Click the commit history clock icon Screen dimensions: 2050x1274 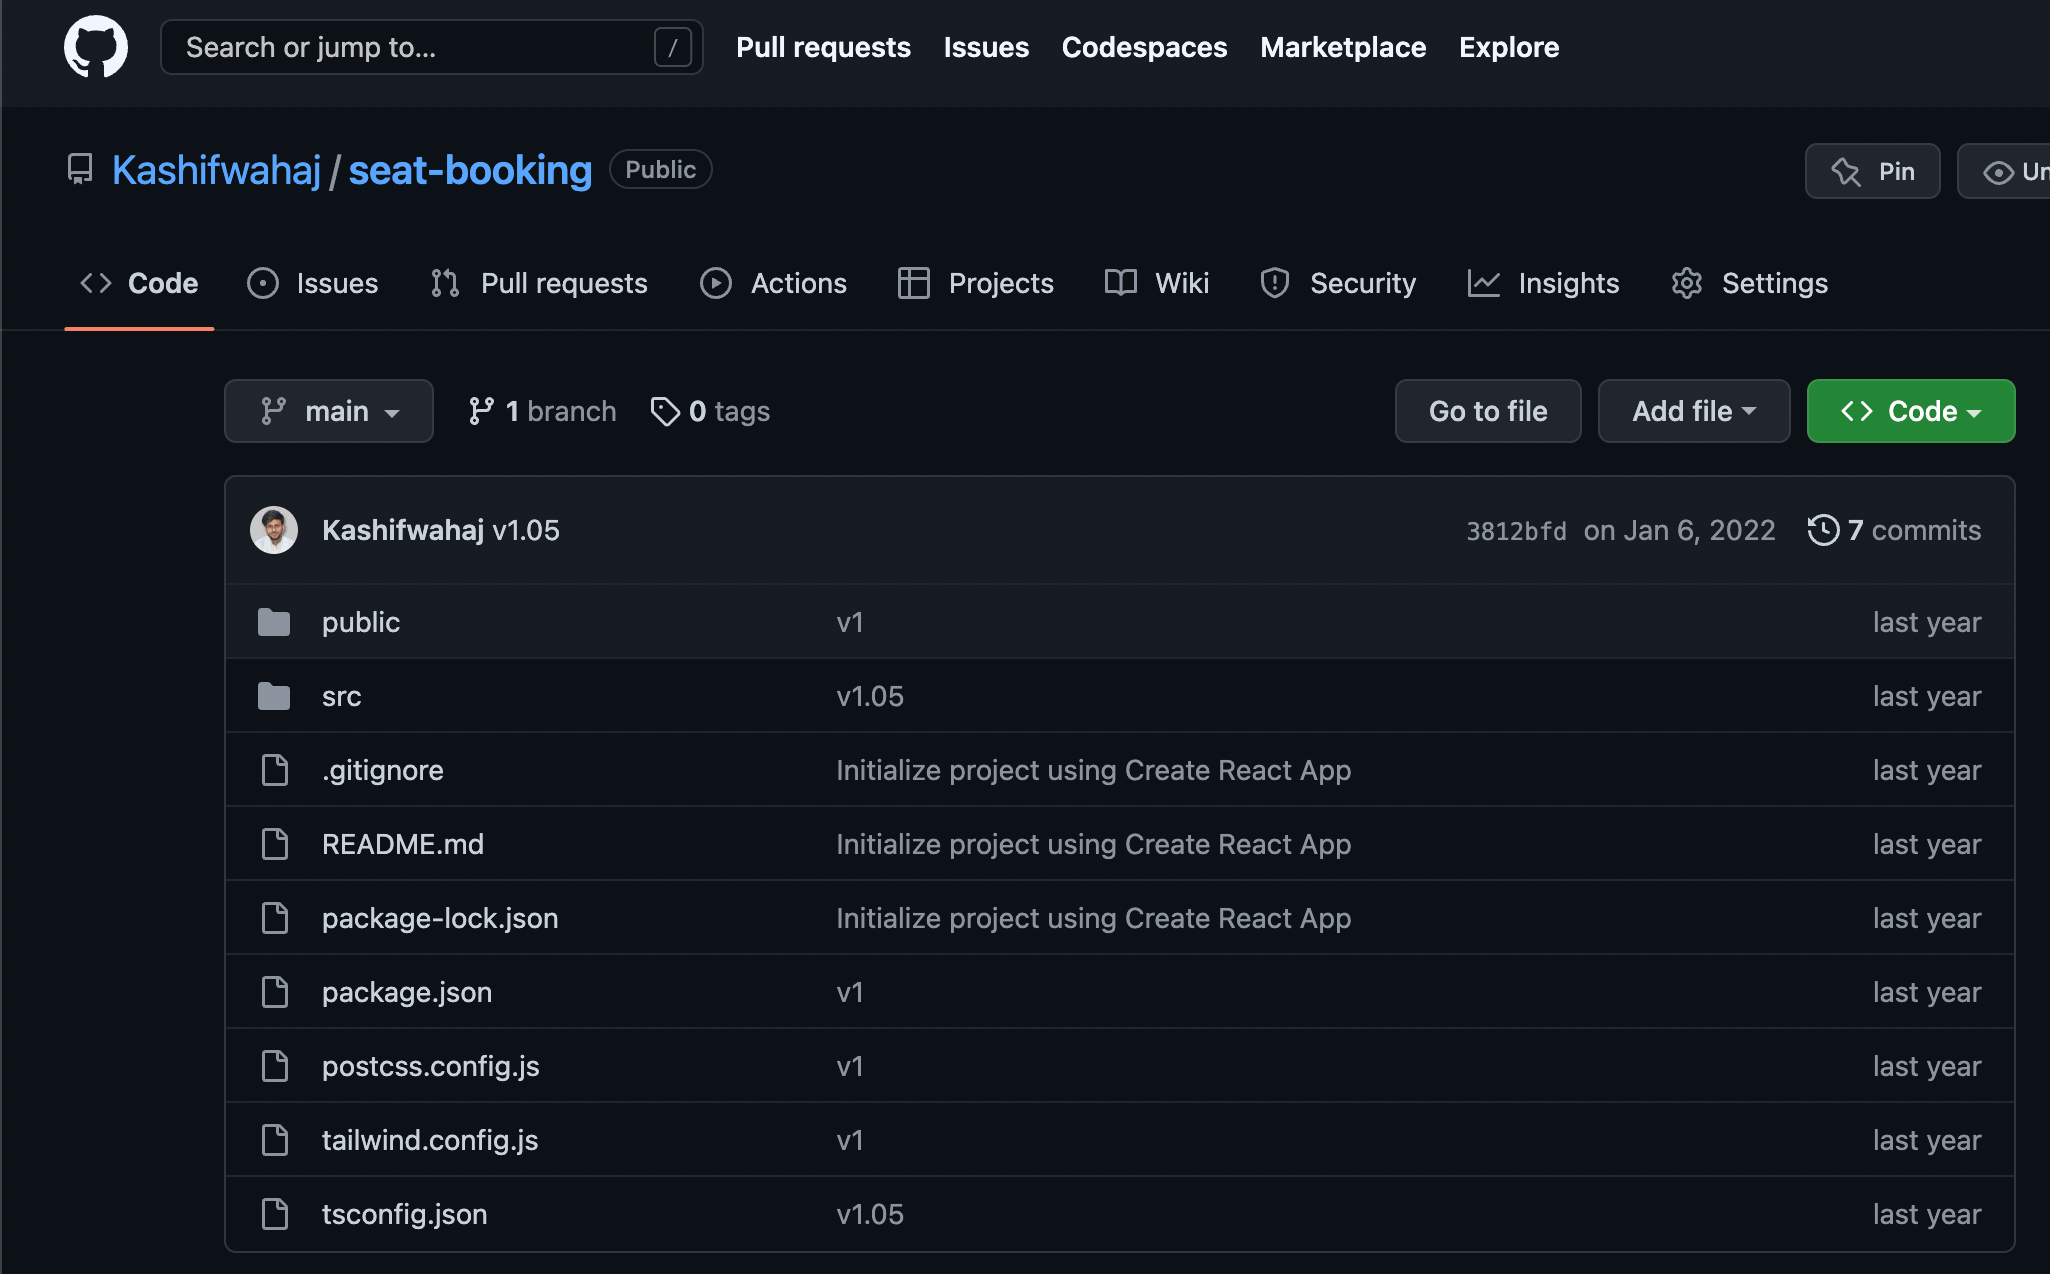pos(1823,530)
